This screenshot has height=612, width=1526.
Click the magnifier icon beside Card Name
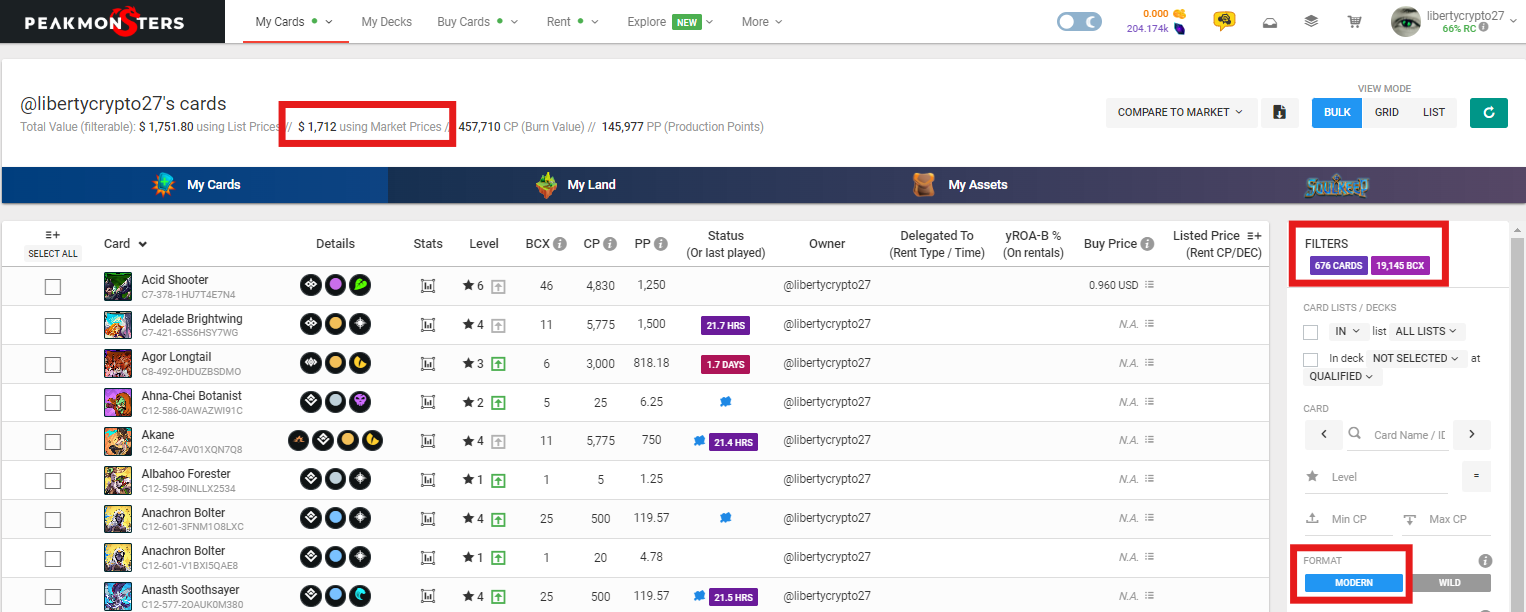click(x=1355, y=434)
